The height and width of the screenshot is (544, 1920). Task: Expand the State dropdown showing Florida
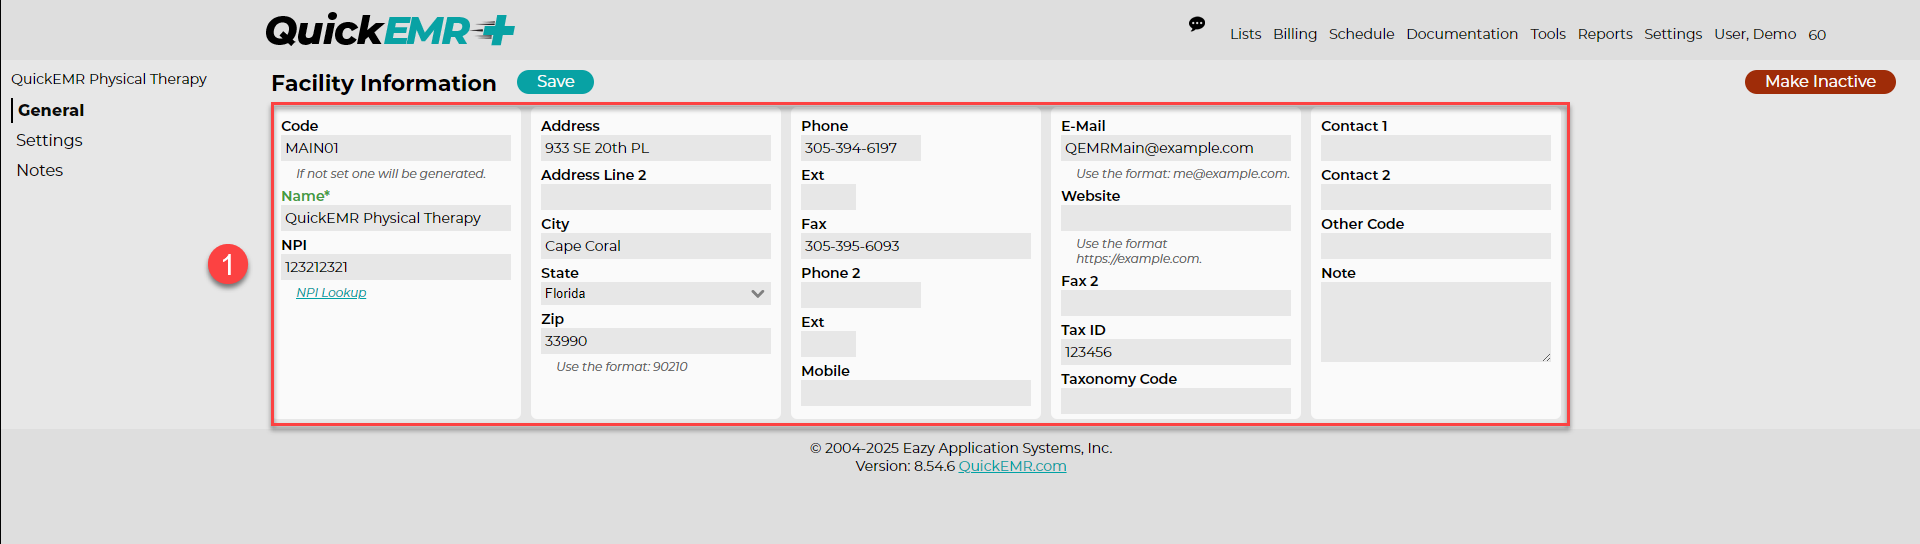coord(656,293)
